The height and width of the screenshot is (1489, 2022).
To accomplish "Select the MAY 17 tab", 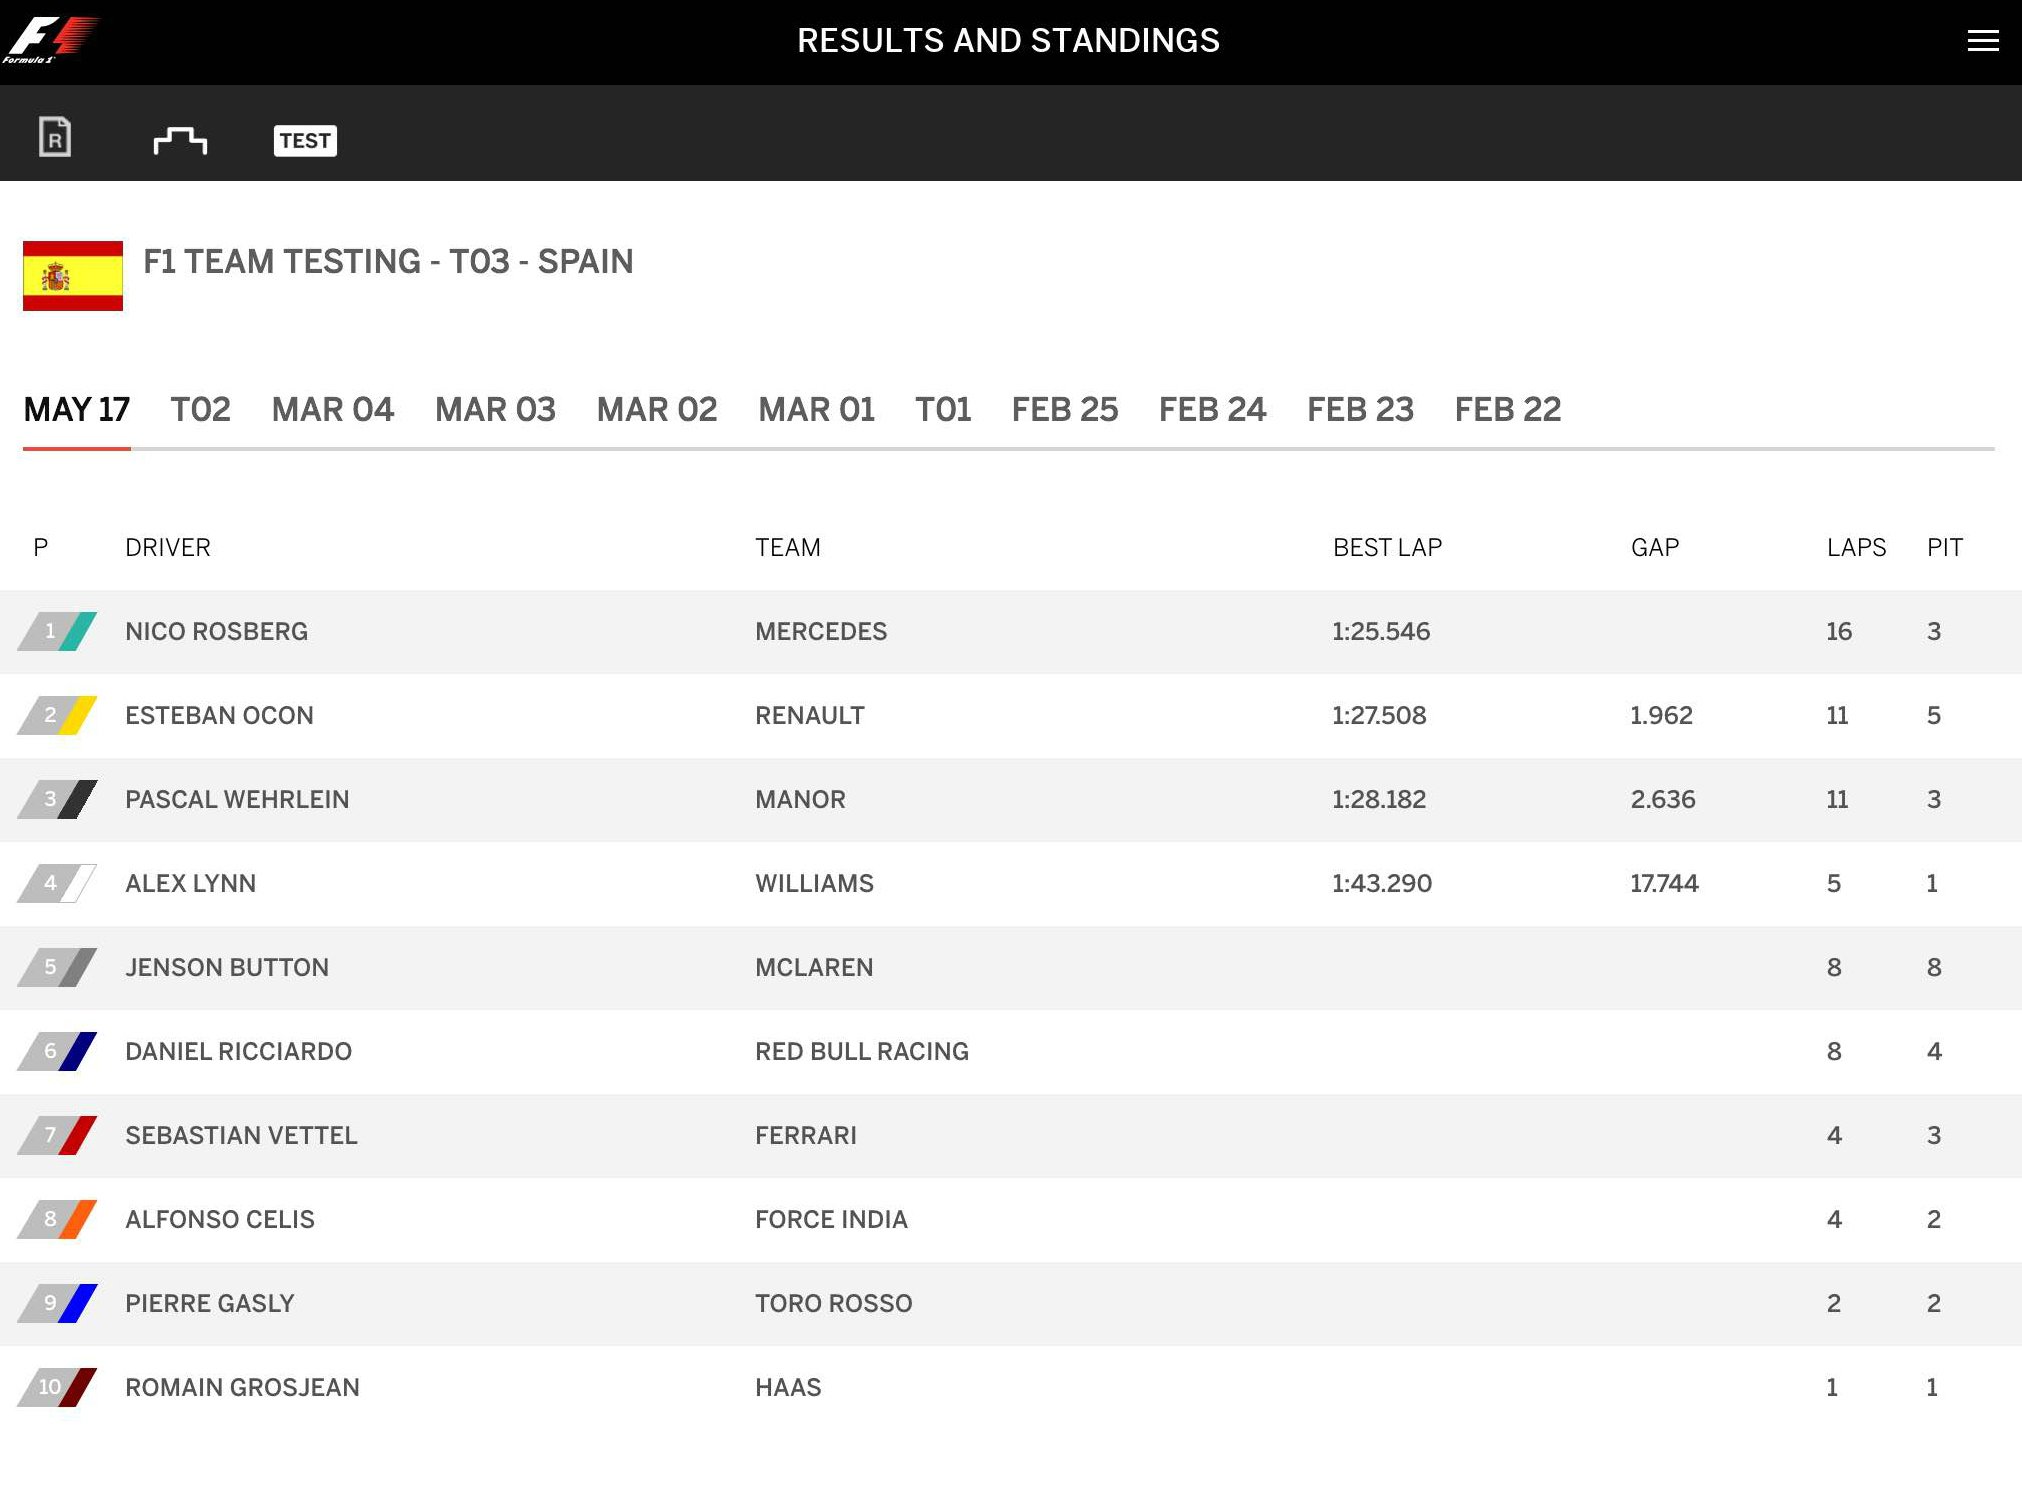I will click(77, 410).
